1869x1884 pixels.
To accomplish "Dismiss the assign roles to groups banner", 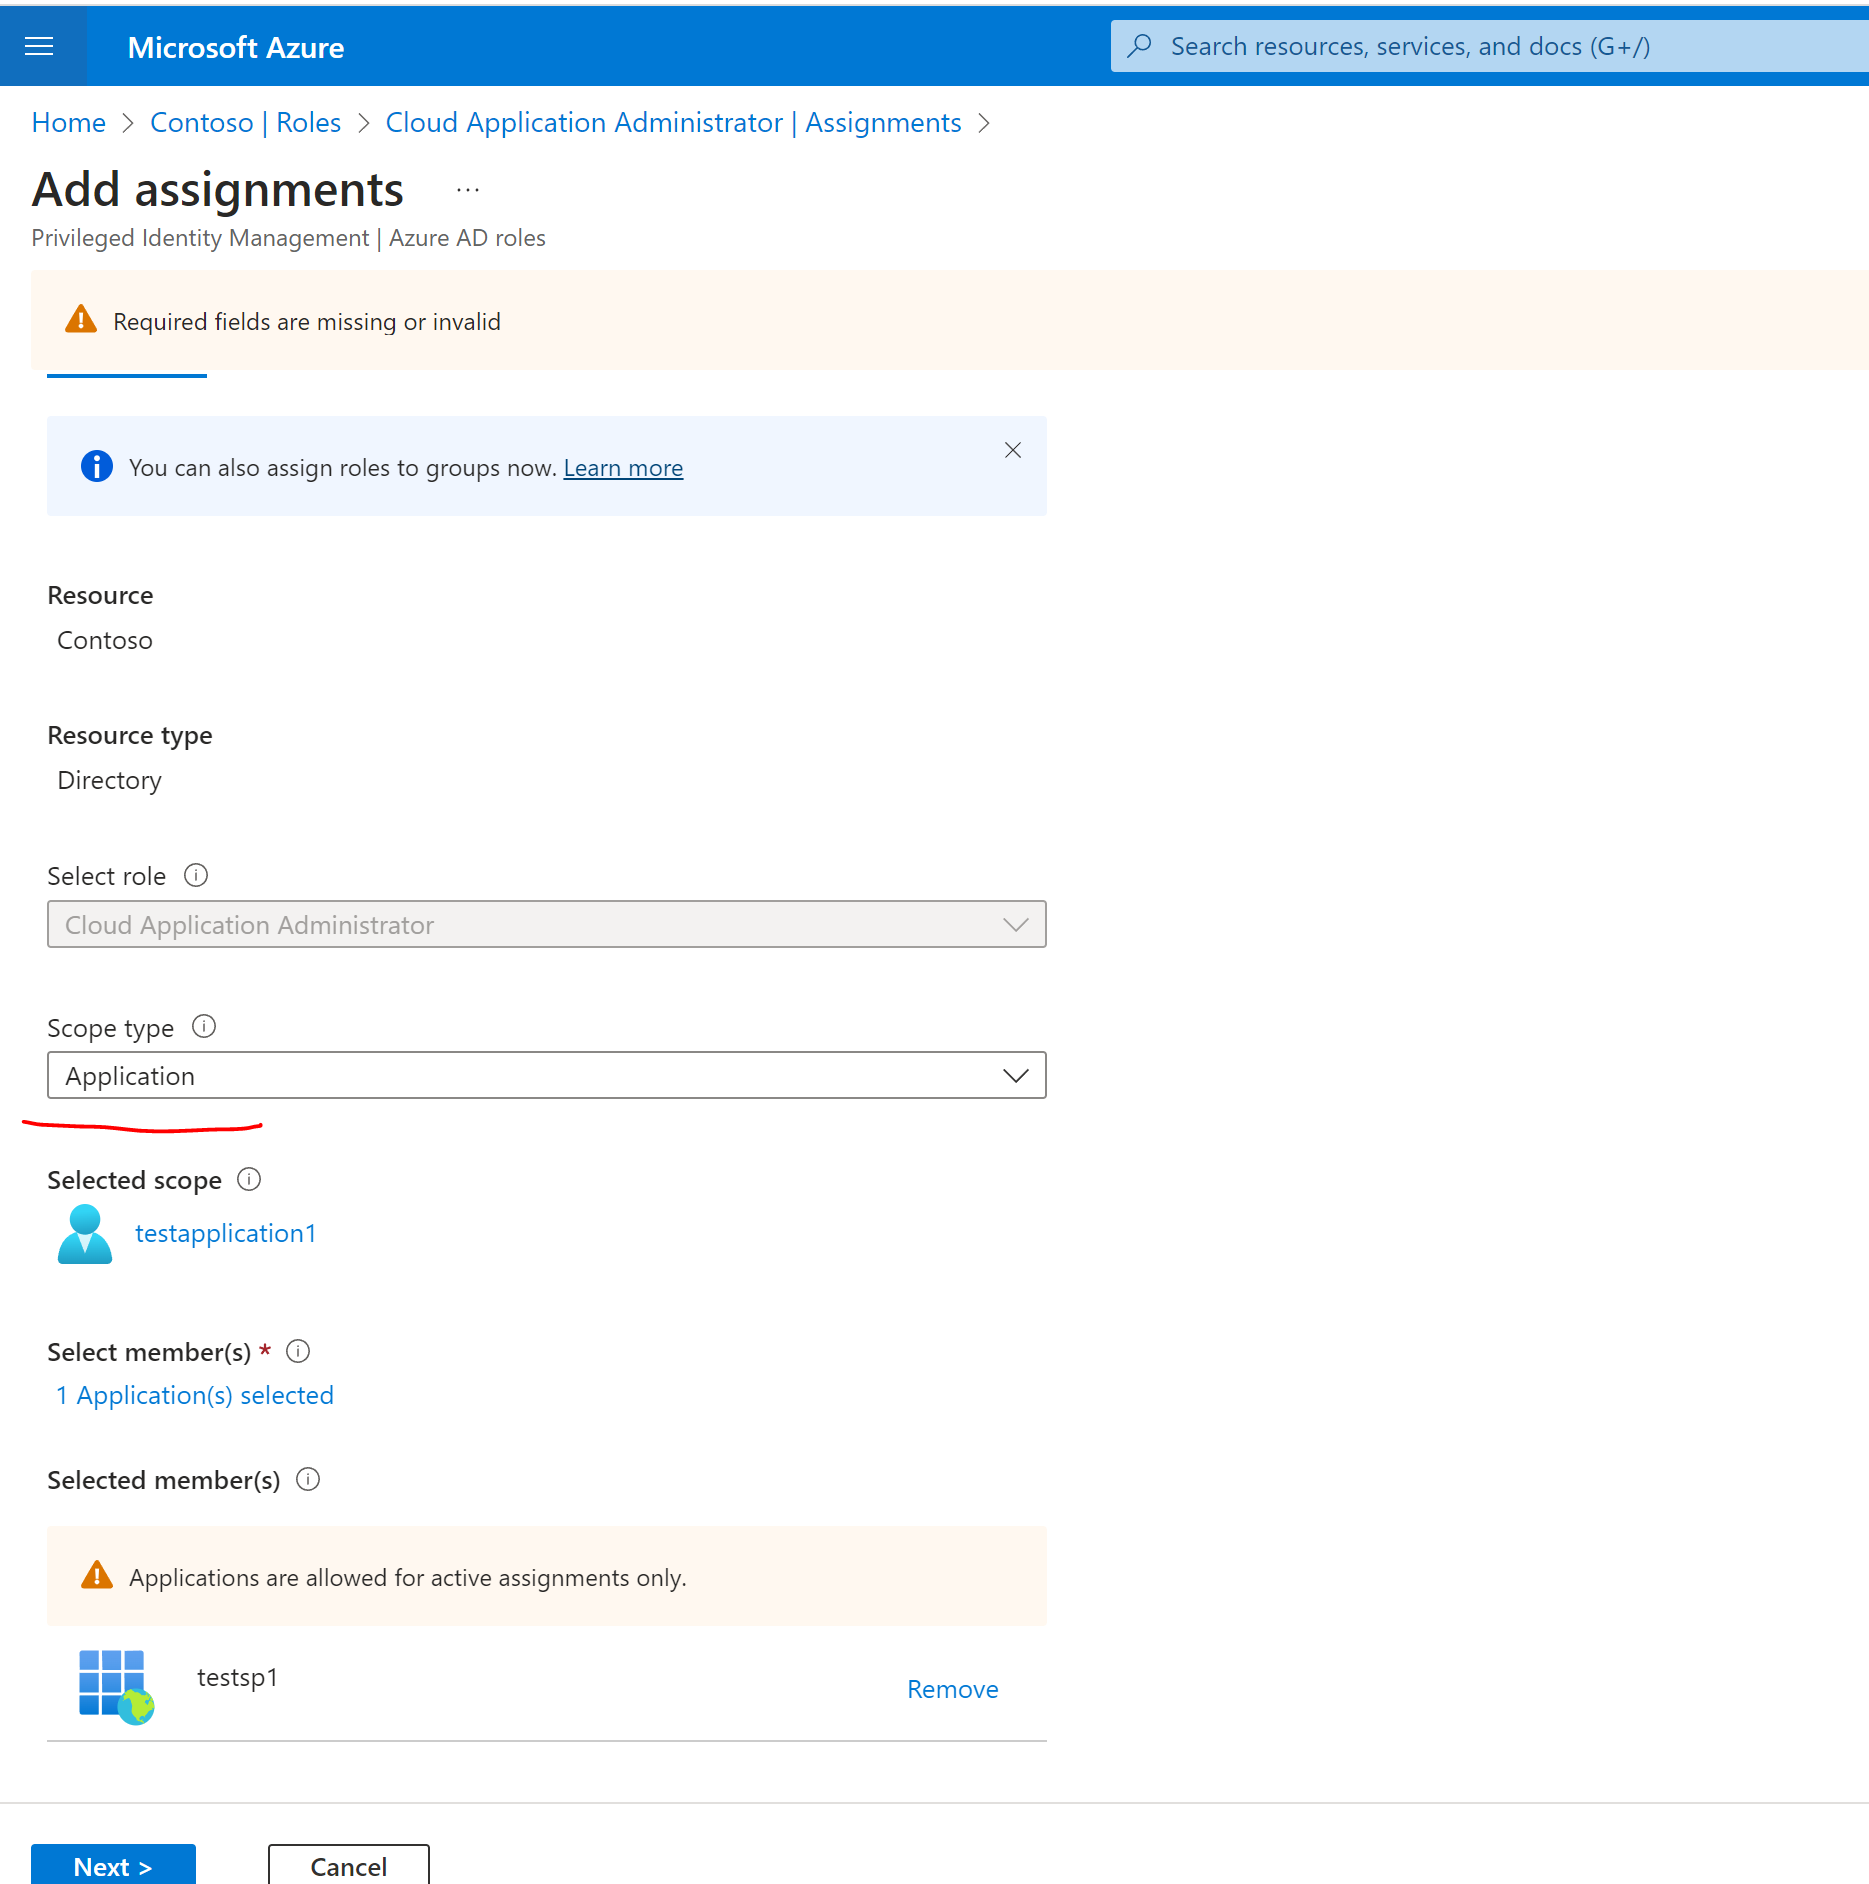I will click(1013, 450).
